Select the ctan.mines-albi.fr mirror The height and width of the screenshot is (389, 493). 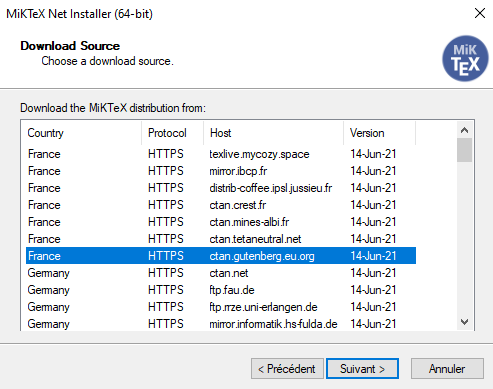pyautogui.click(x=221, y=222)
